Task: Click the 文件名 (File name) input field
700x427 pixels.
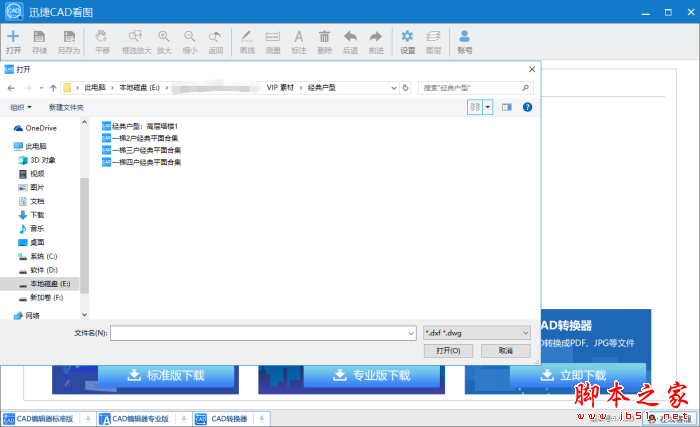Action: (258, 332)
